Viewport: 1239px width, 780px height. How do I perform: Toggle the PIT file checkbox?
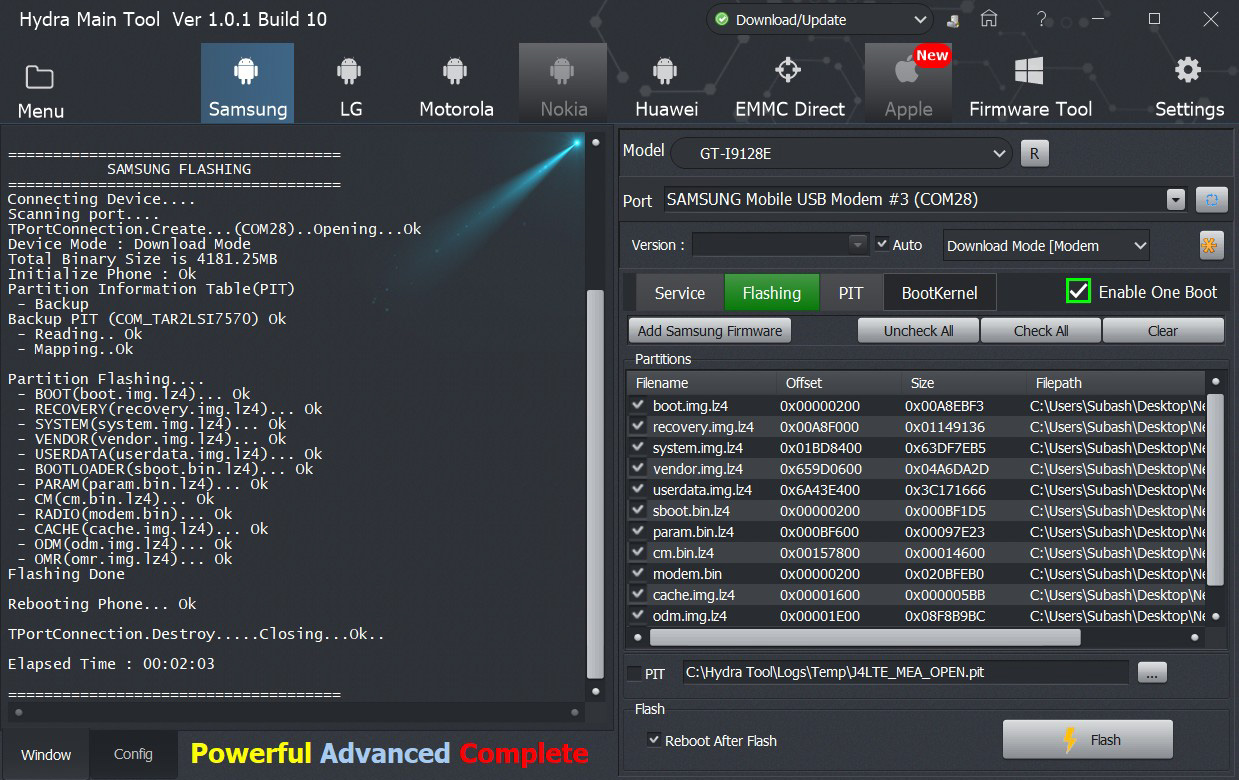point(633,674)
